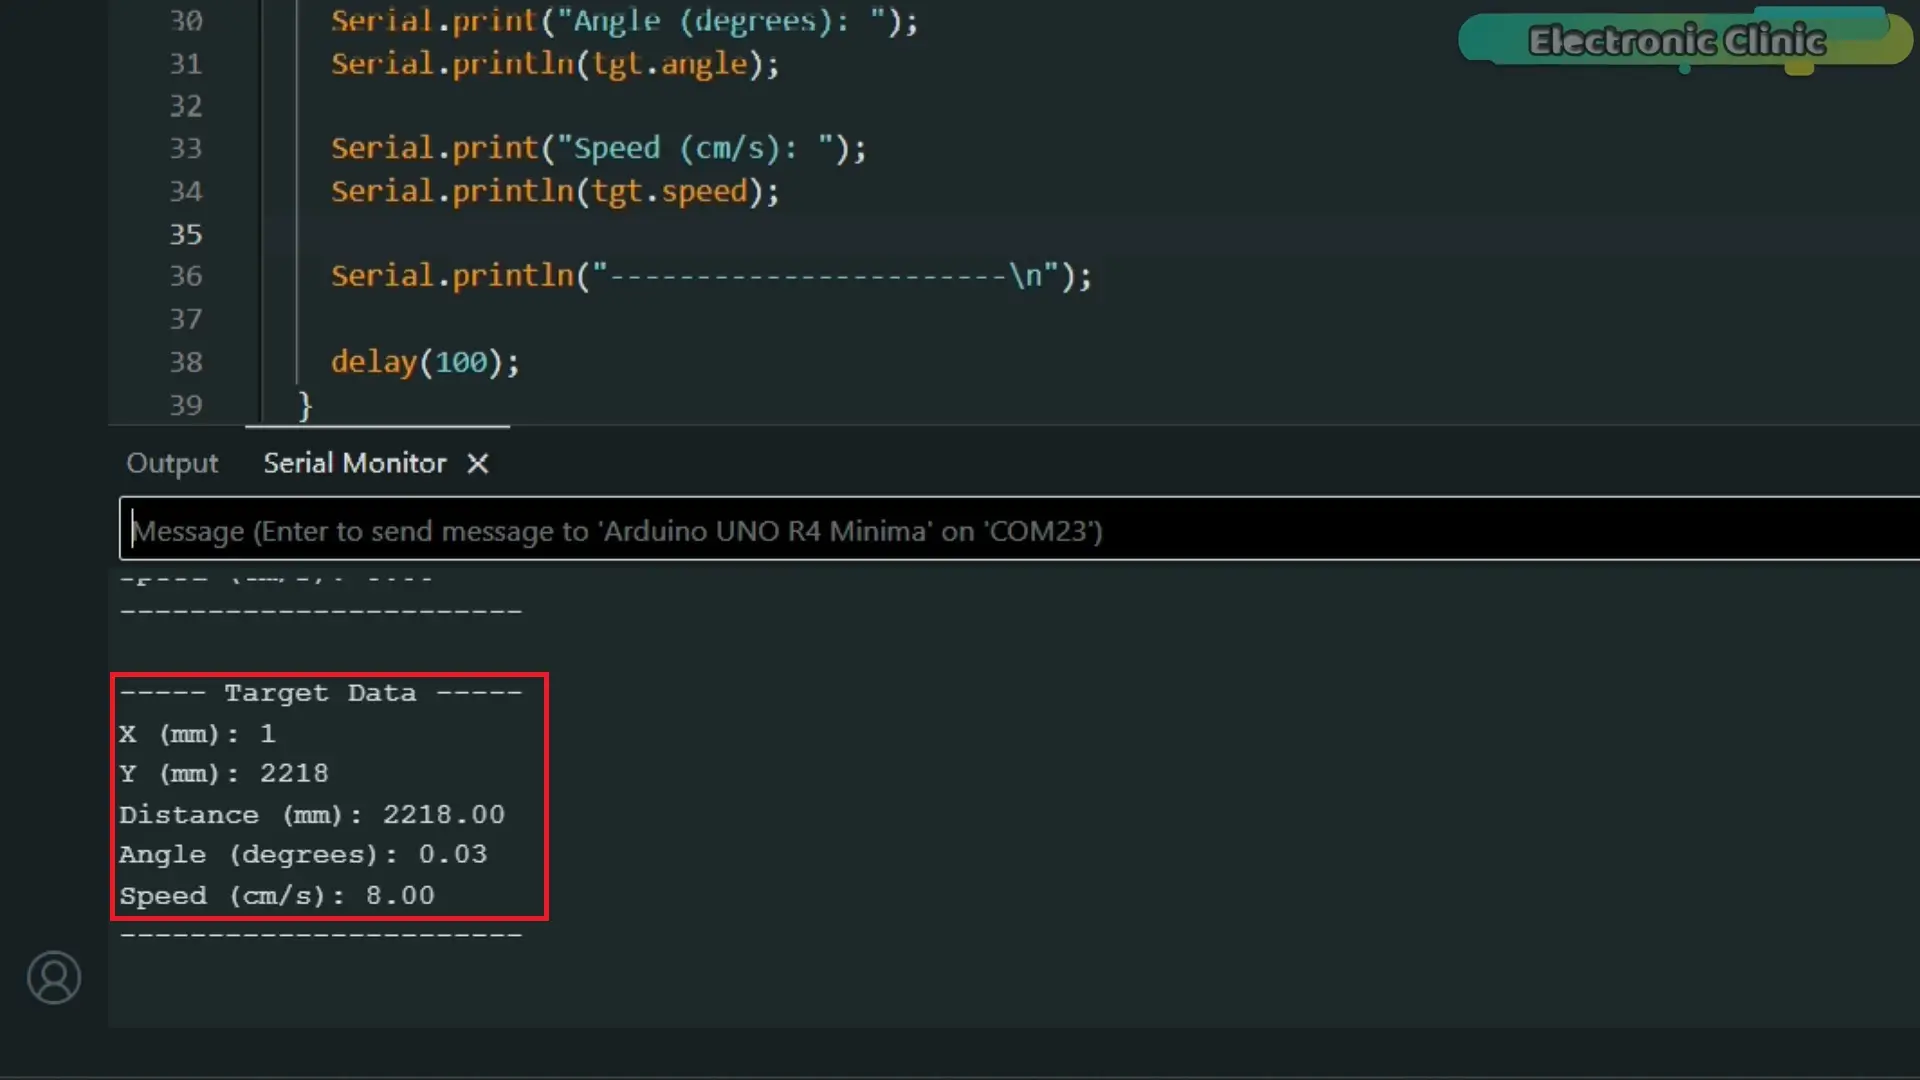Click the Angle (degrees): 0.03 output line
1920x1080 pixels.
tap(303, 855)
